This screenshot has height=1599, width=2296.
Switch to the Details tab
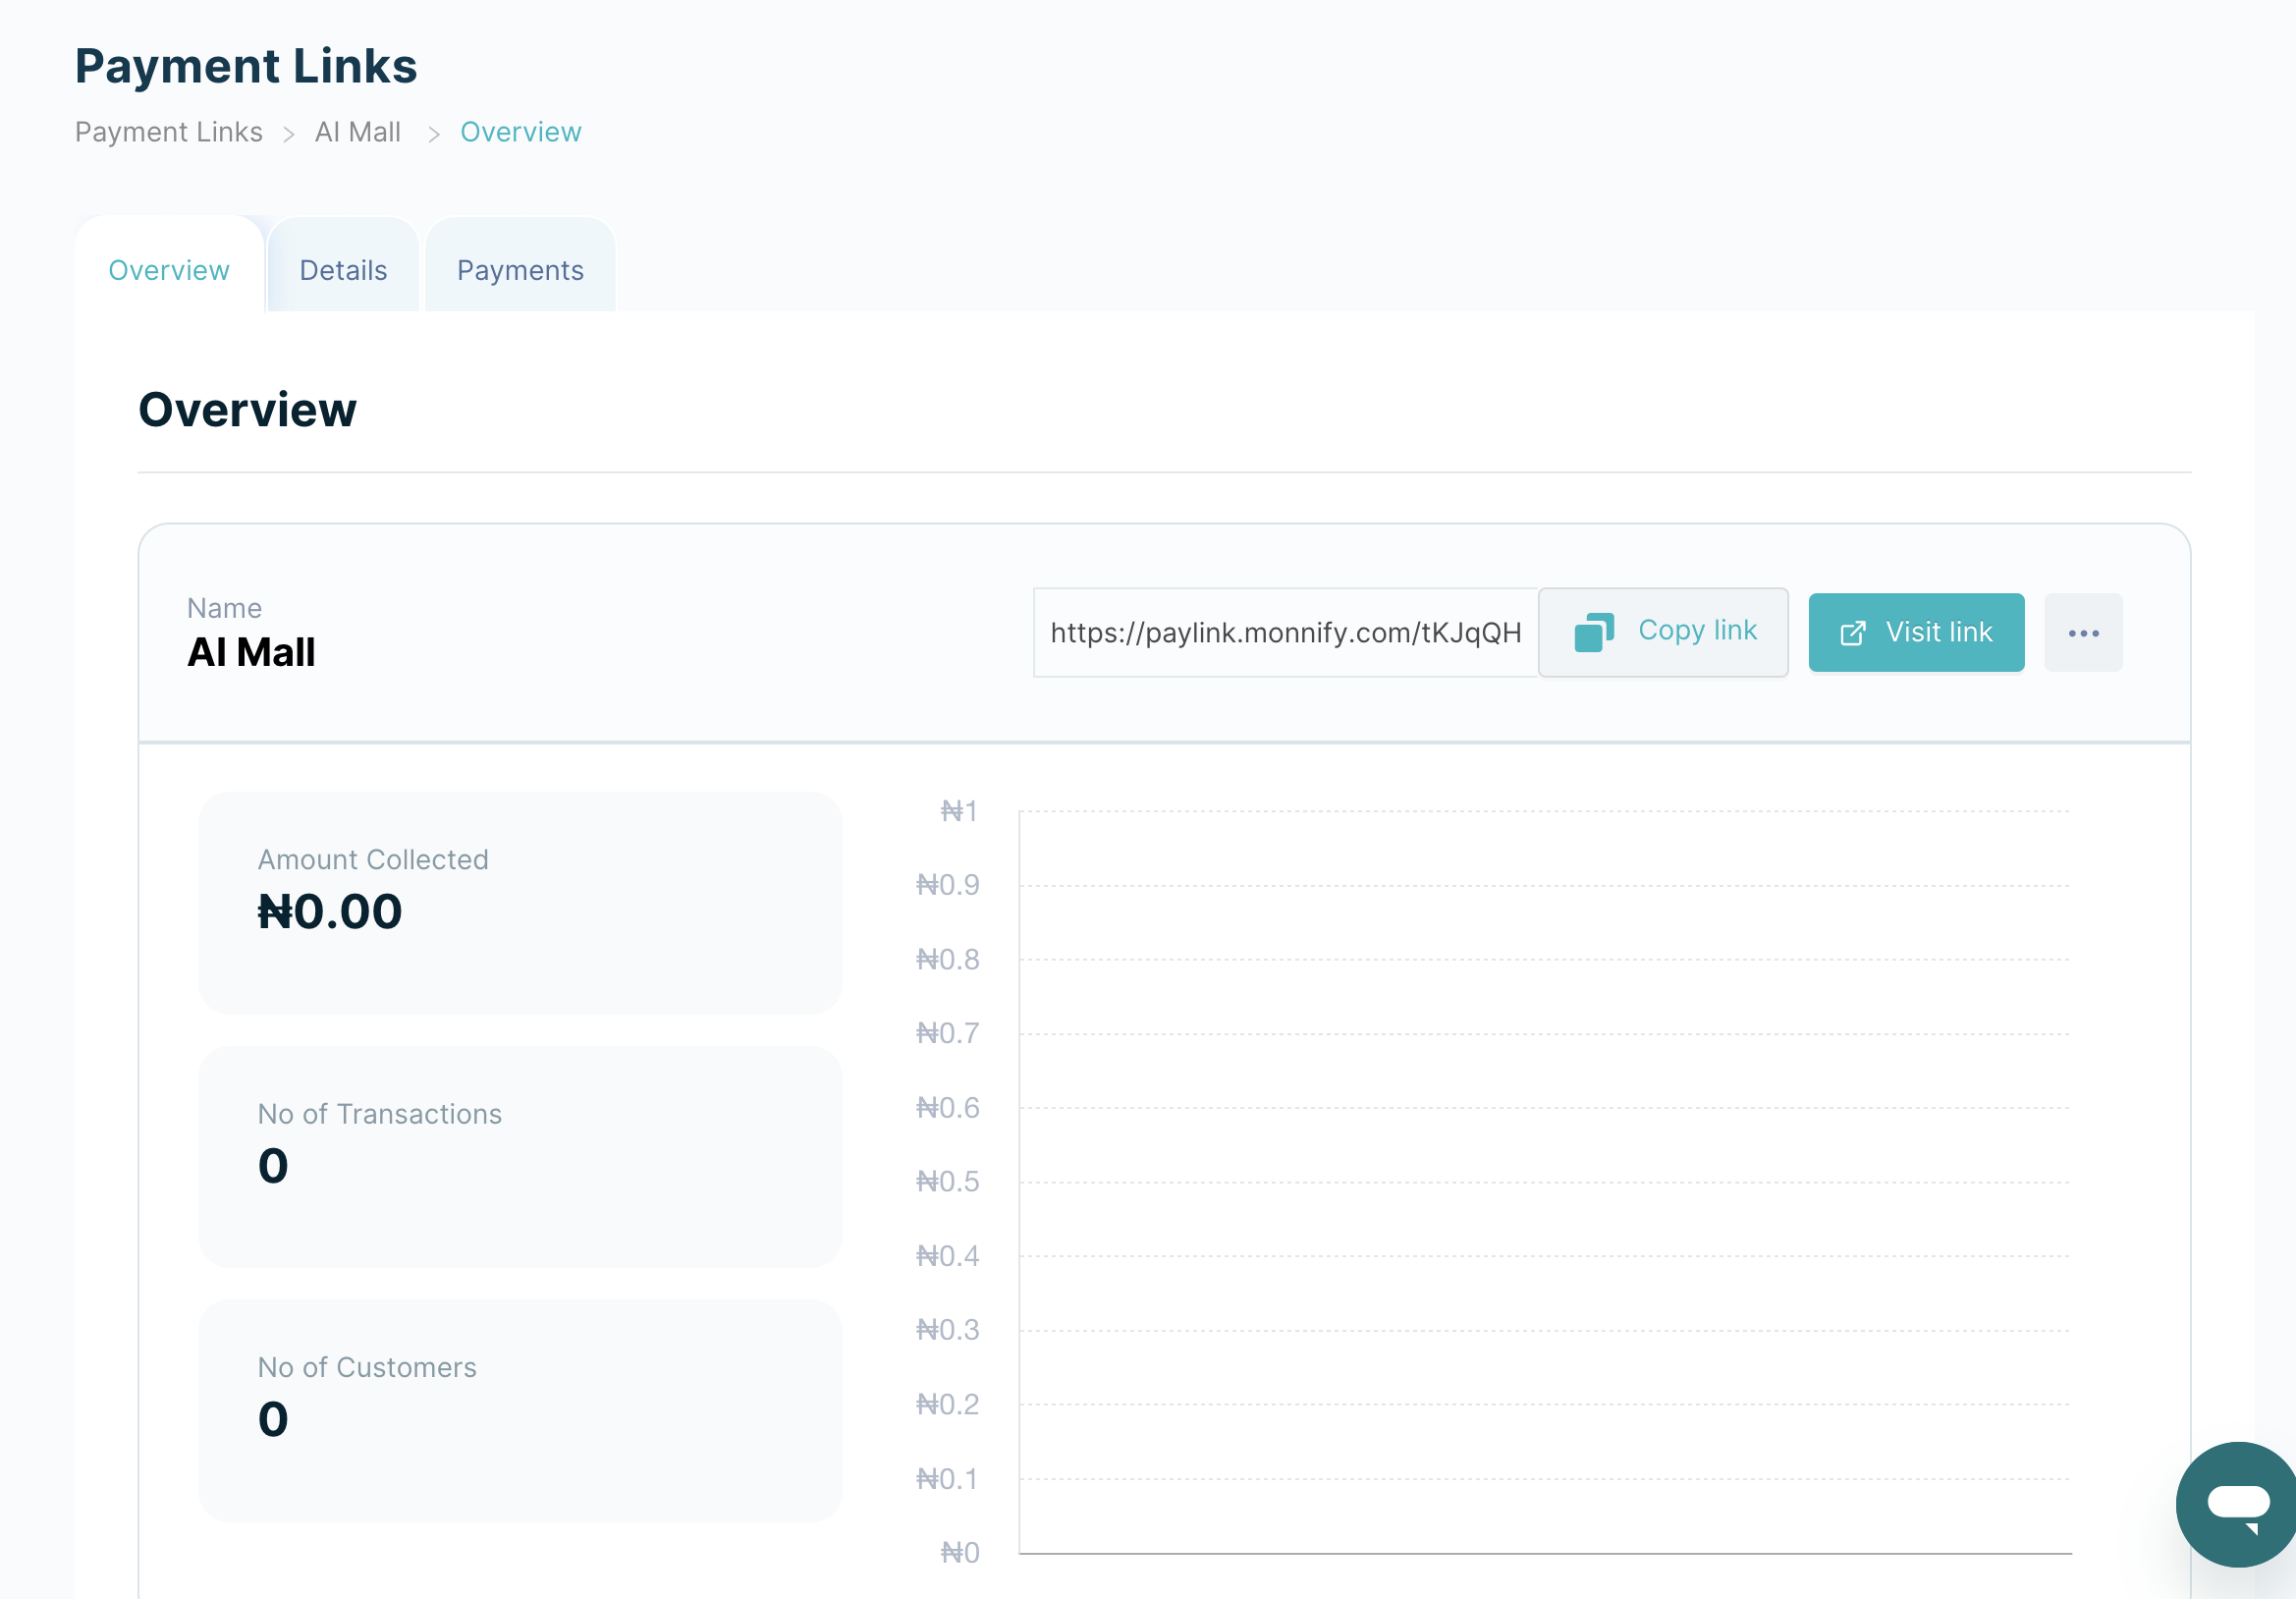pyautogui.click(x=343, y=270)
